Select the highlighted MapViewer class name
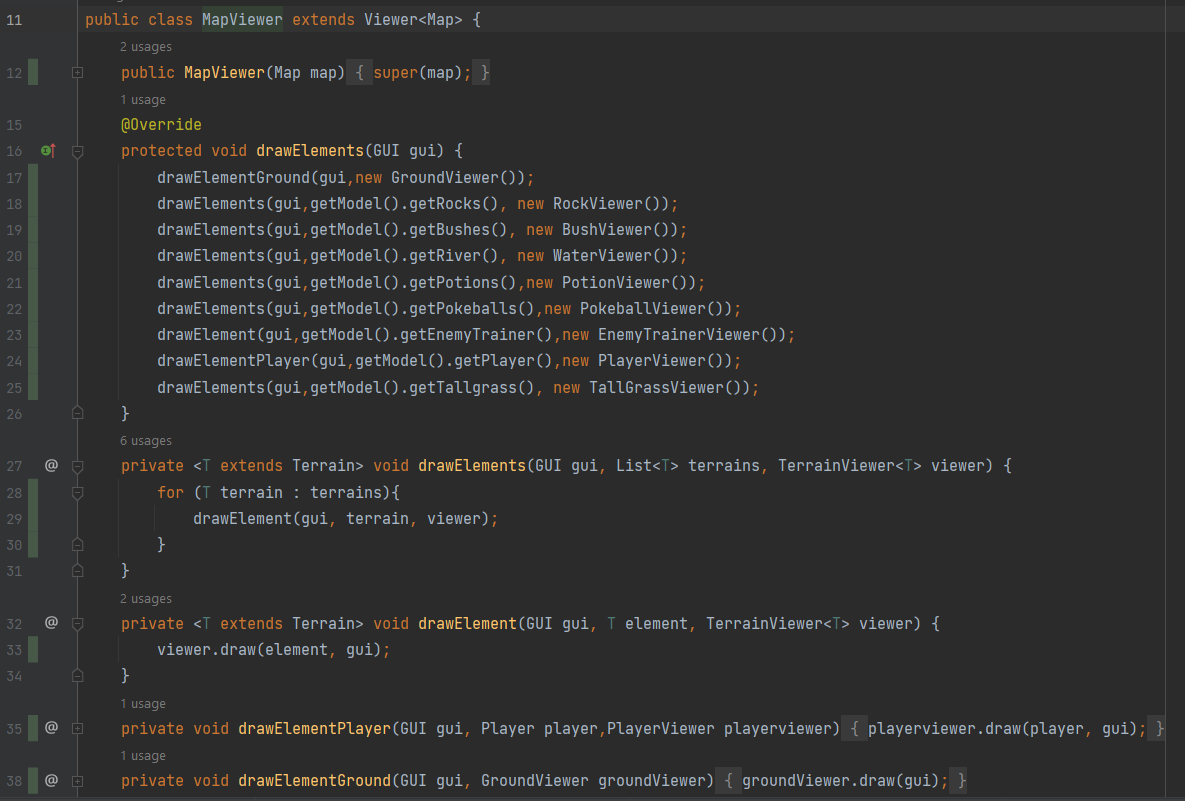1185x801 pixels. 241,18
